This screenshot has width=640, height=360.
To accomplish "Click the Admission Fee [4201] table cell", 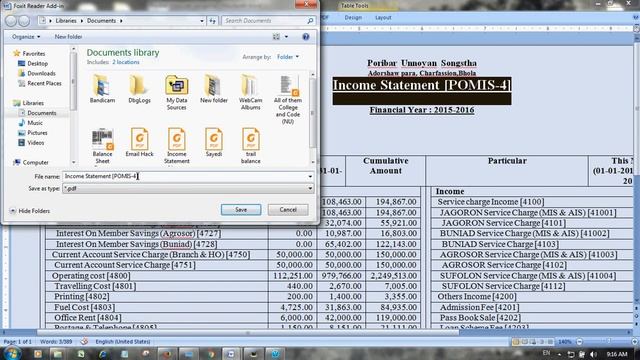I will (x=531, y=307).
